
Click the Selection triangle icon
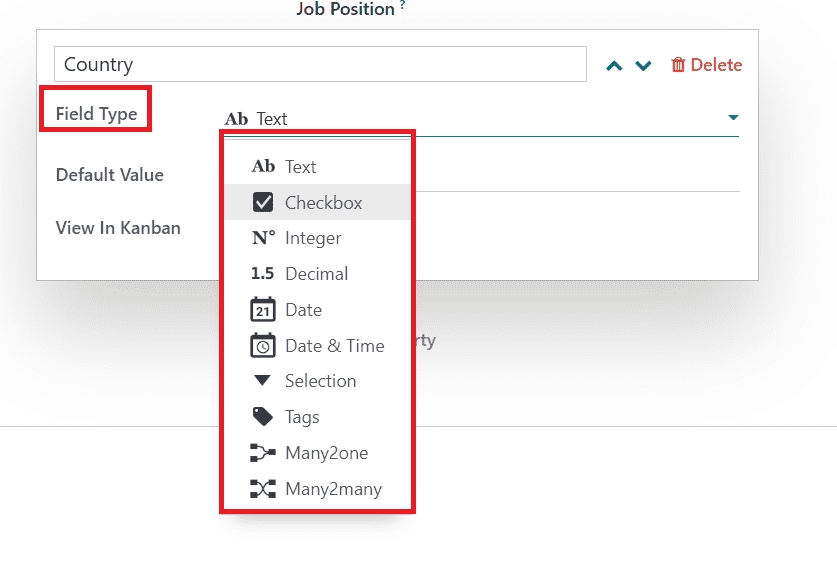pos(263,381)
